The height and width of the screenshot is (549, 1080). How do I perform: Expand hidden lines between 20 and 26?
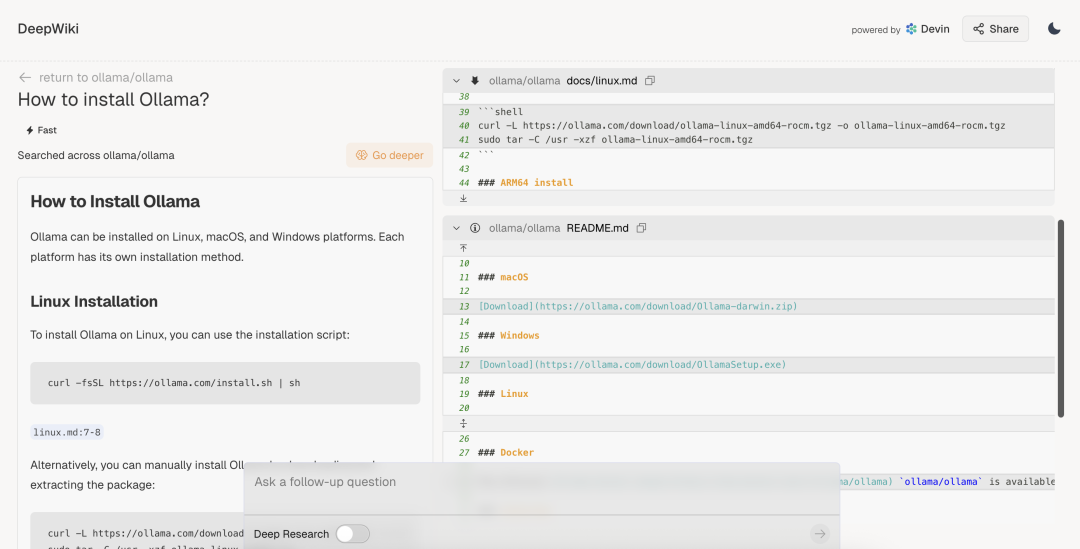pyautogui.click(x=464, y=423)
